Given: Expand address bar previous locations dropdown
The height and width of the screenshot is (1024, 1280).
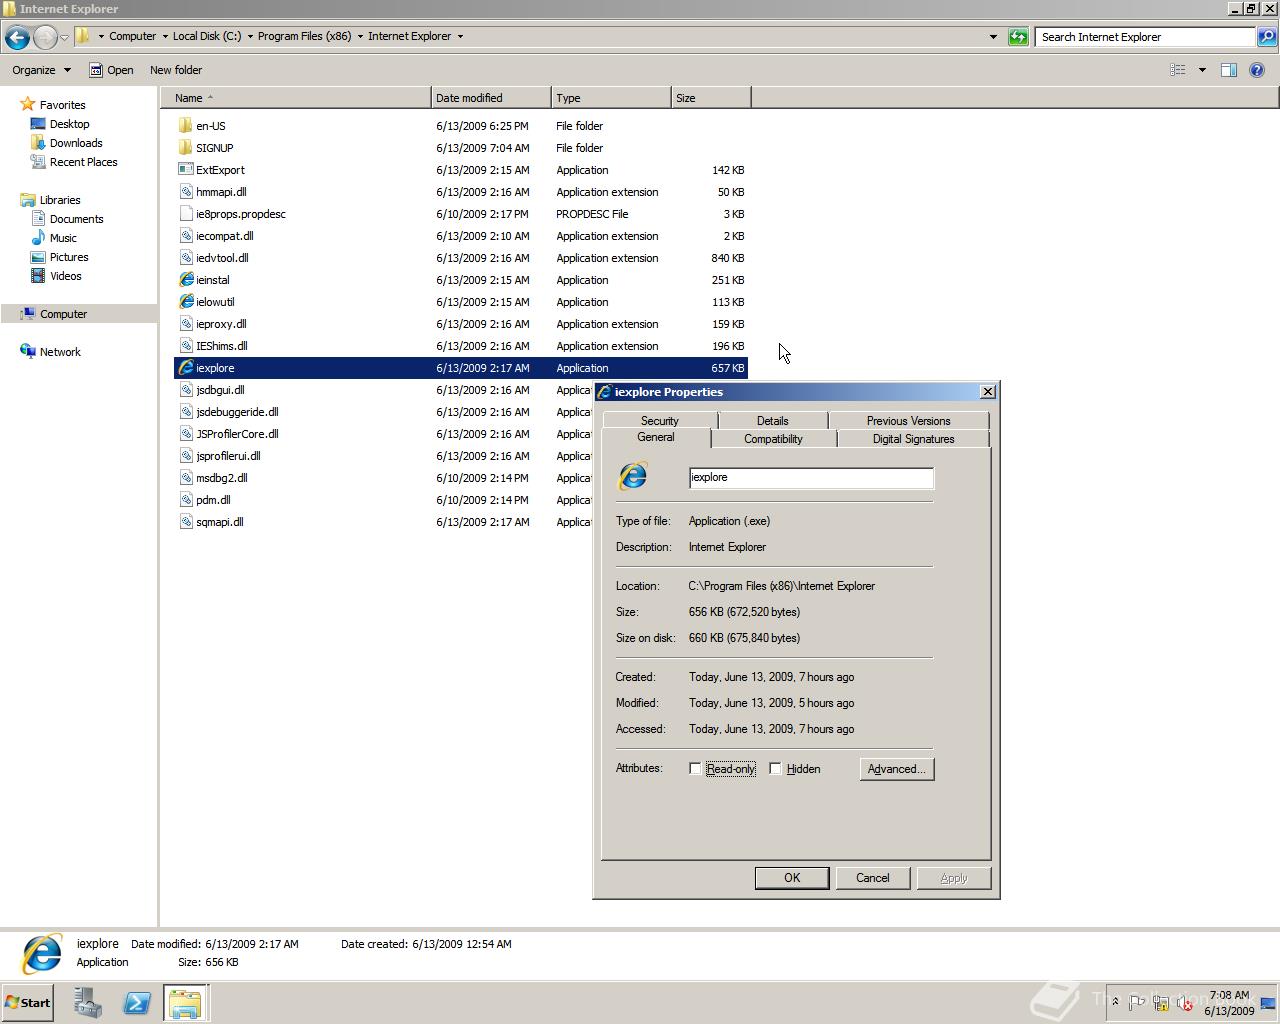Looking at the screenshot, I should point(993,37).
